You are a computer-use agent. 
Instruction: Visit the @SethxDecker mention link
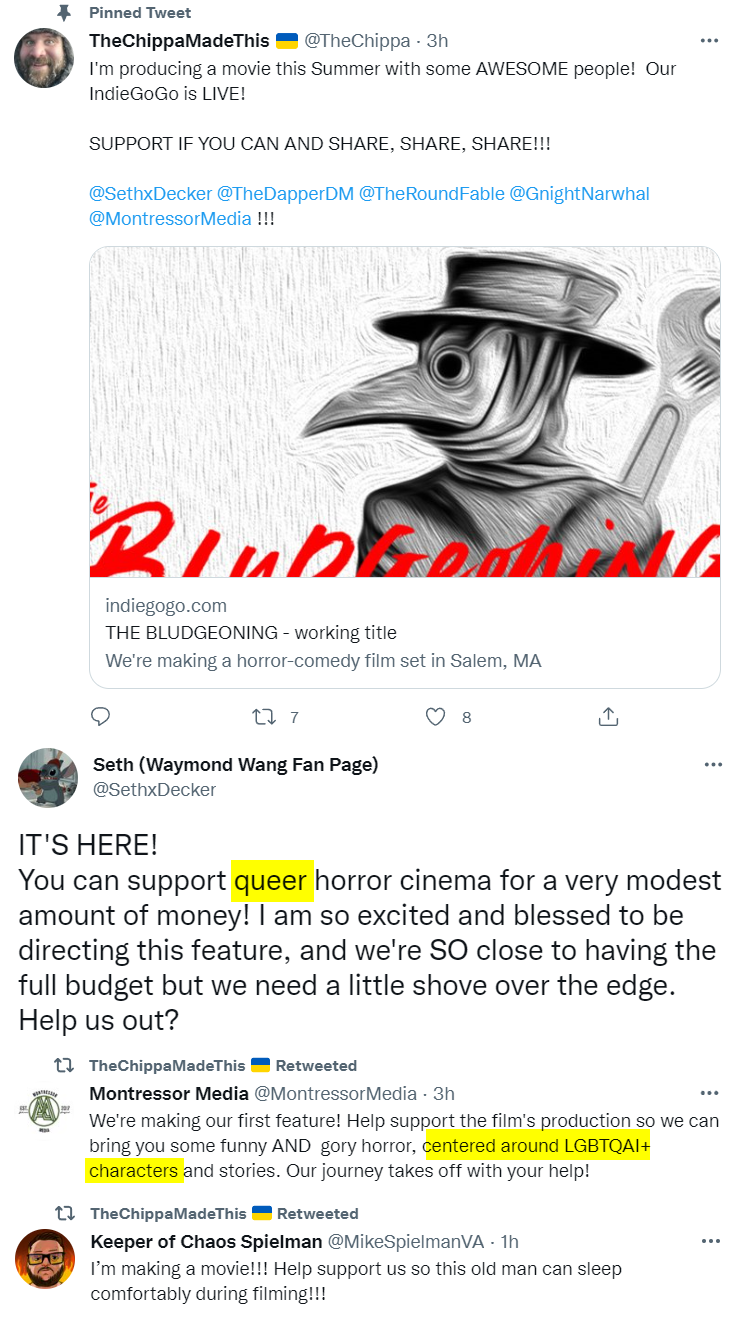(x=150, y=194)
